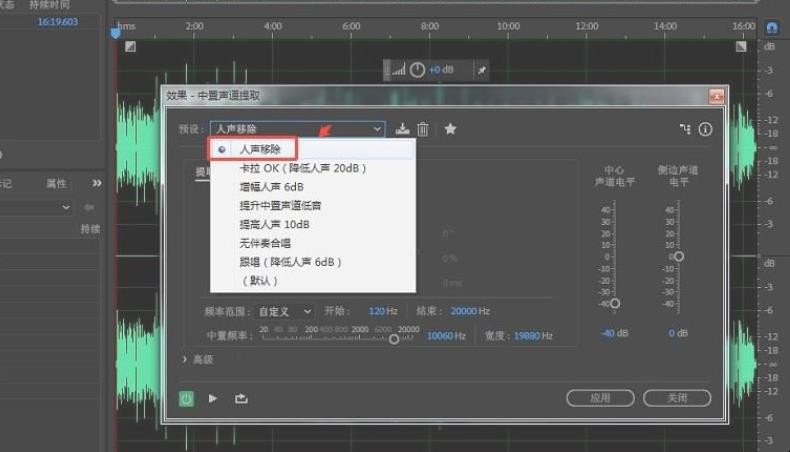Click the 12:00 mark on timeline ruler
The image size is (790, 452).
point(586,26)
